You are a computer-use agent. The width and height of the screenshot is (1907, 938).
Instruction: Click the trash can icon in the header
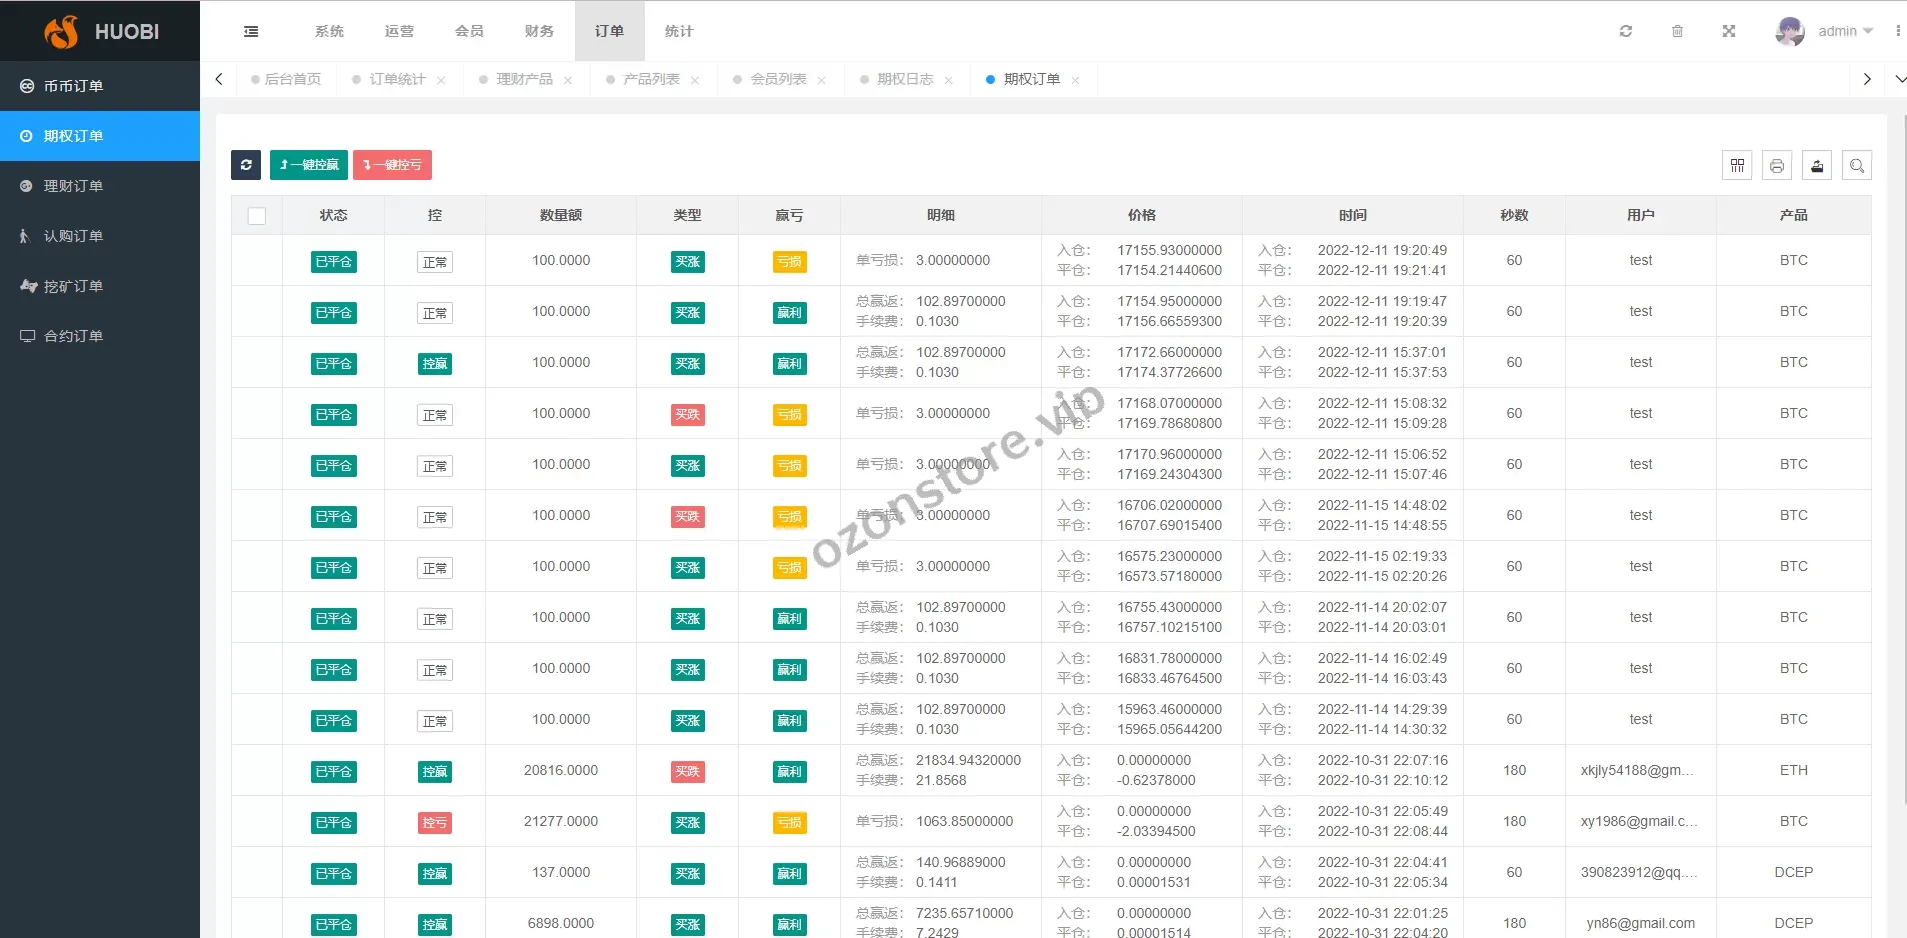pos(1677,32)
